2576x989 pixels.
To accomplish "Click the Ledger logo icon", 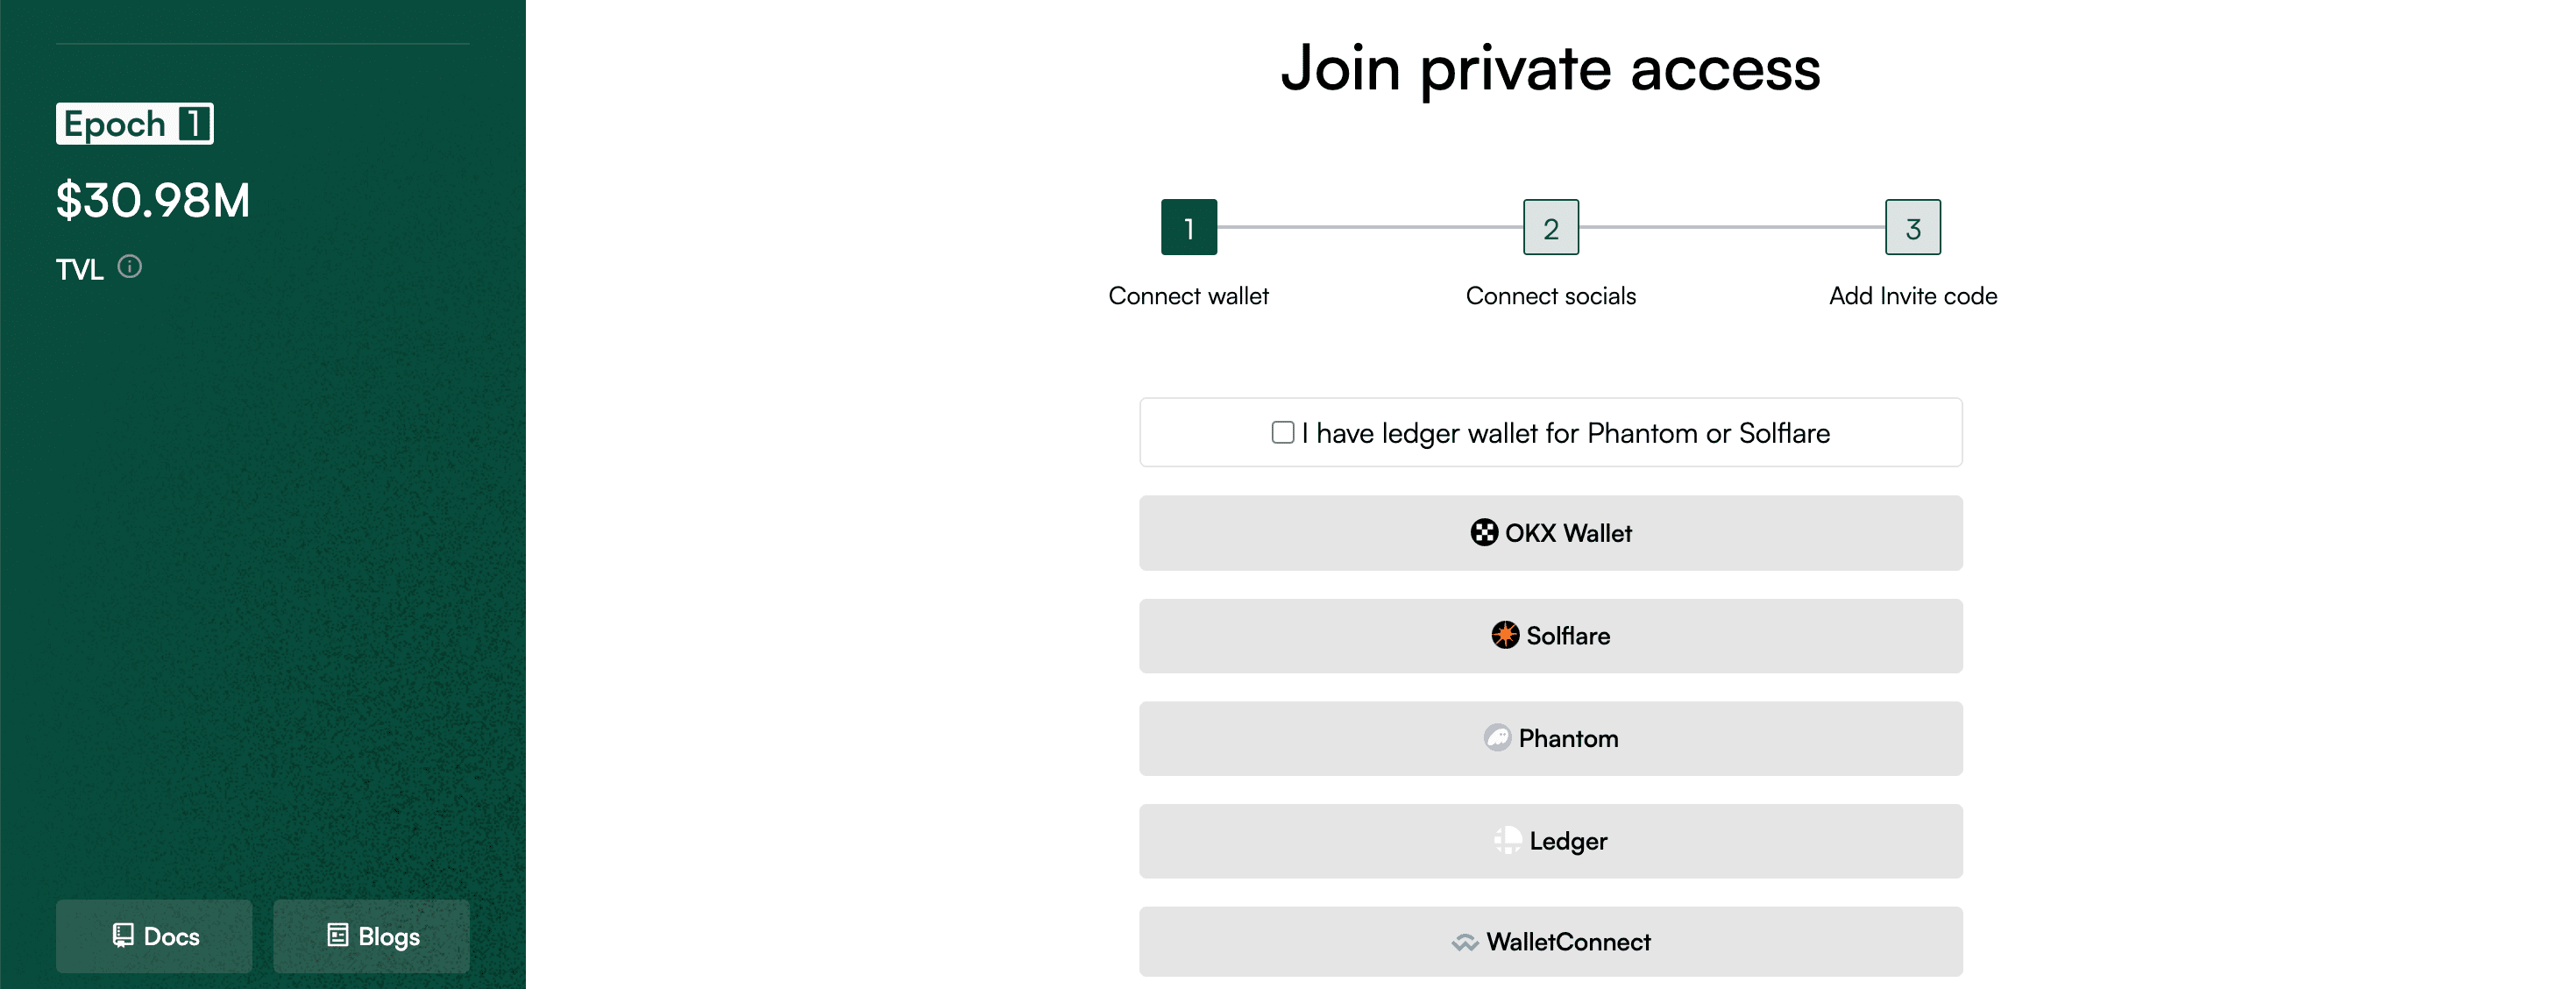I will click(1508, 840).
